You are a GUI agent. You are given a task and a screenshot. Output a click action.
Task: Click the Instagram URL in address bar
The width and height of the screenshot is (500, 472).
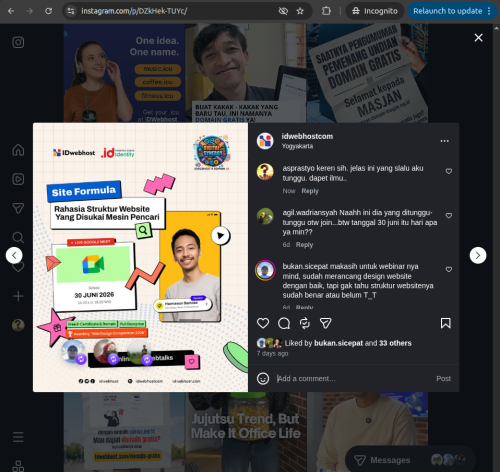pos(134,11)
